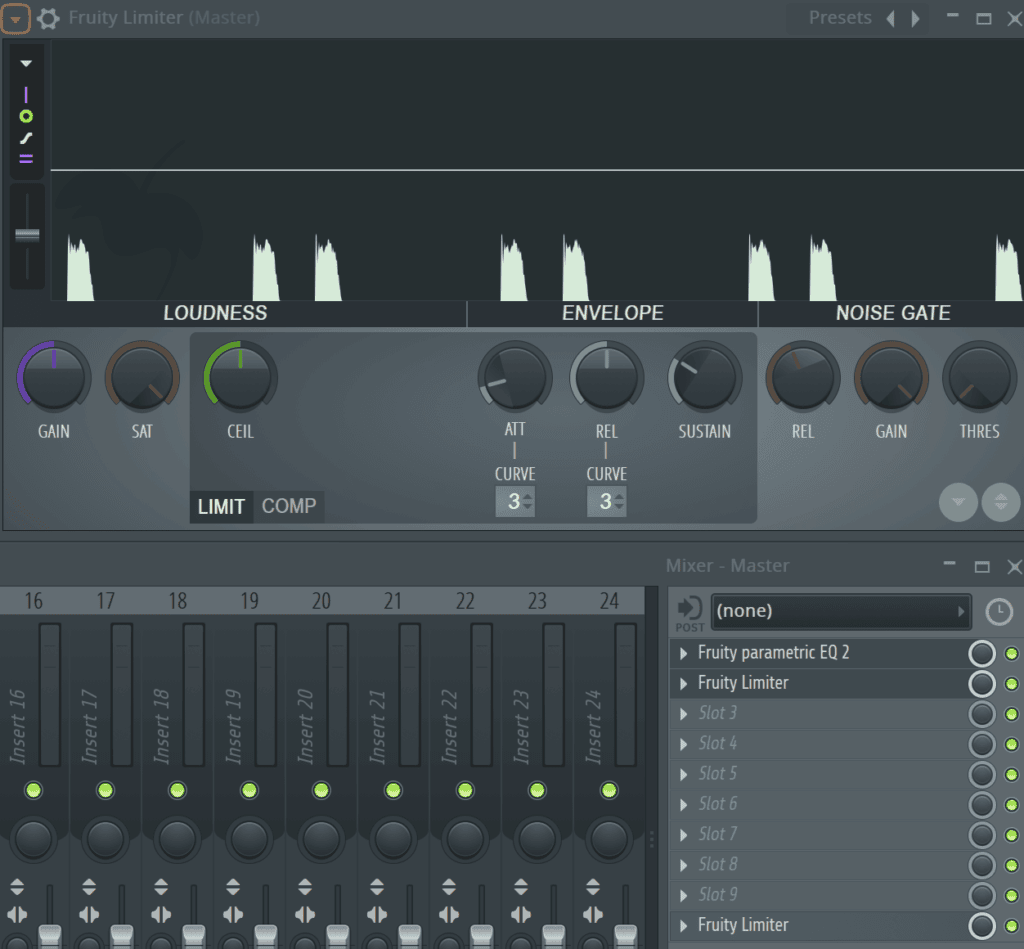Click the SUSTAIN knob

pyautogui.click(x=705, y=376)
